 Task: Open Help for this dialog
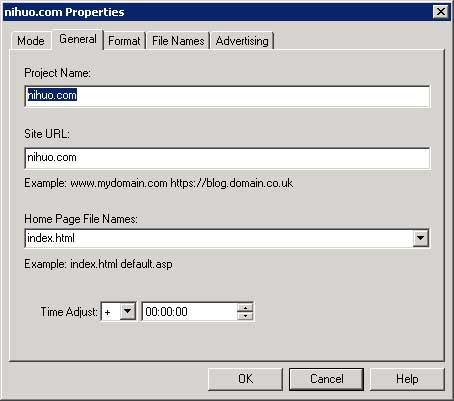(407, 379)
